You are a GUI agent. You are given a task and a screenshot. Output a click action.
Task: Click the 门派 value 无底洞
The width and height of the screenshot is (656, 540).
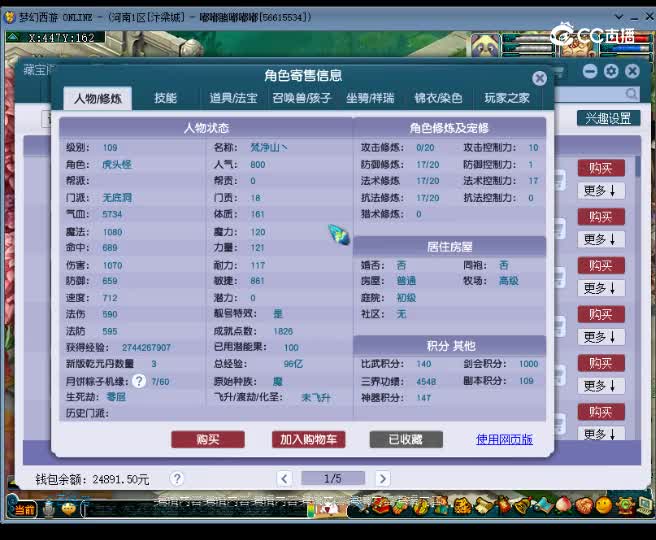tap(117, 197)
